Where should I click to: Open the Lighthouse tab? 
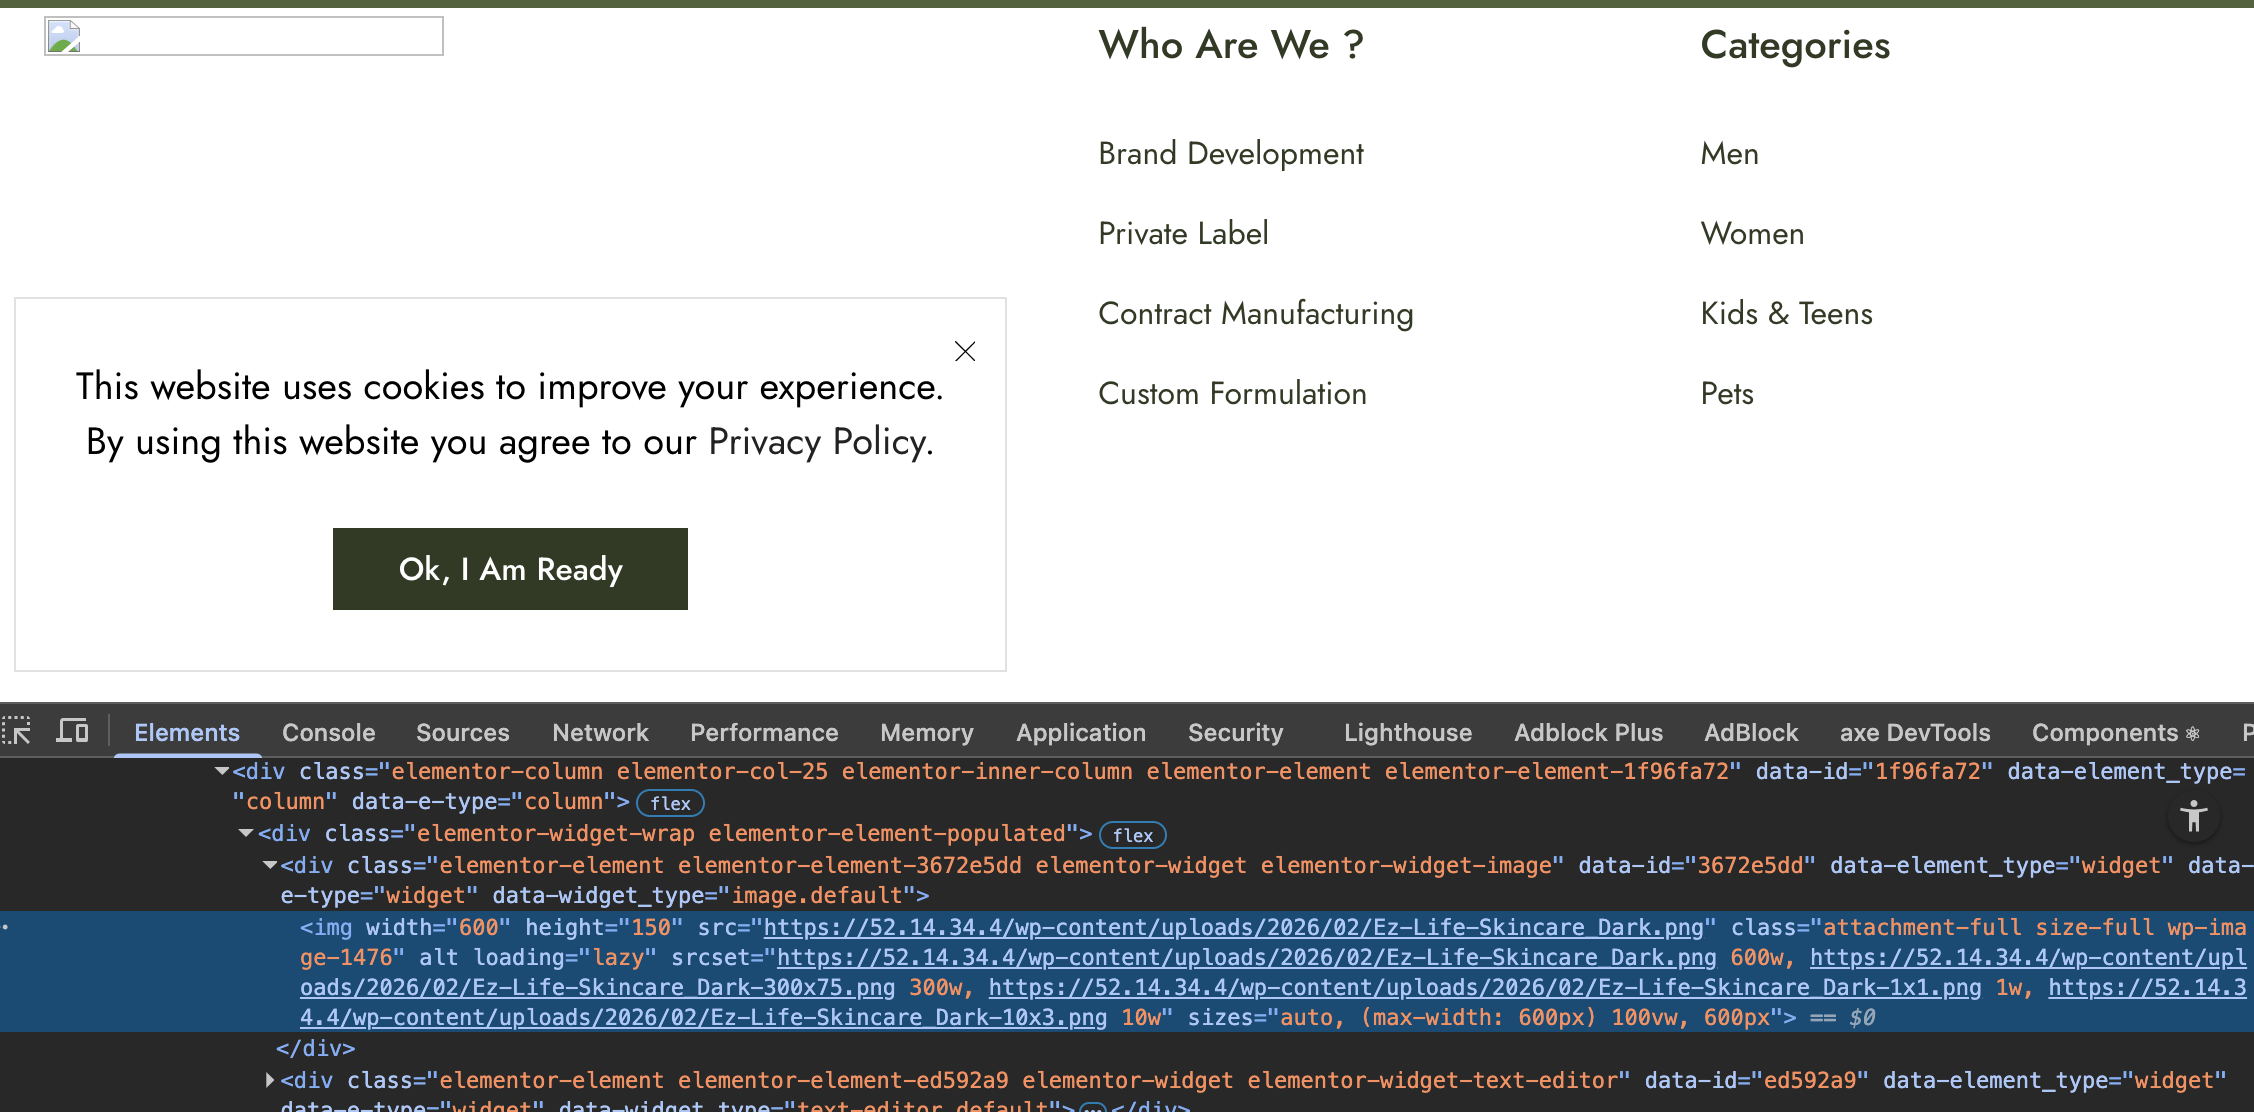(1407, 732)
